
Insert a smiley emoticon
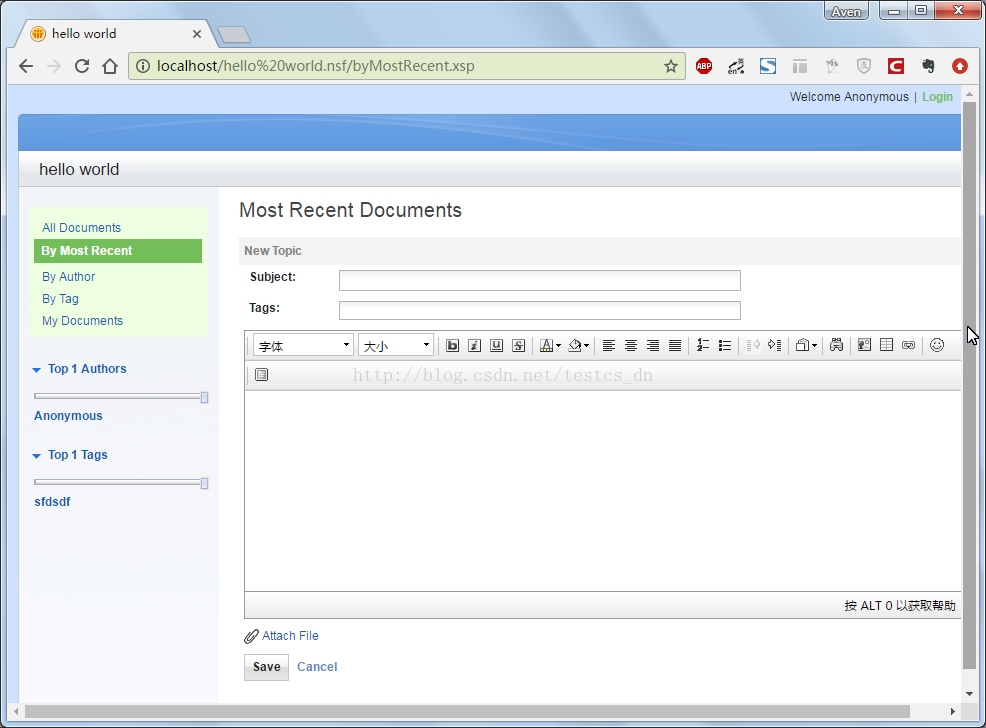937,345
